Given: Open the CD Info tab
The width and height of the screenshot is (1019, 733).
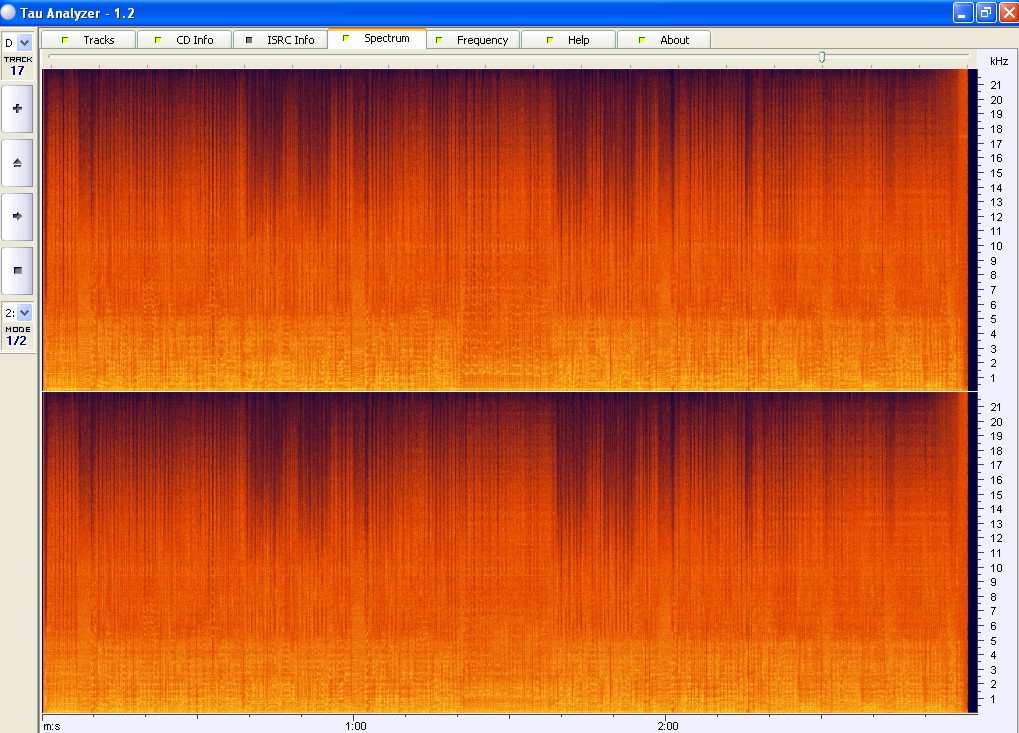Looking at the screenshot, I should [194, 40].
